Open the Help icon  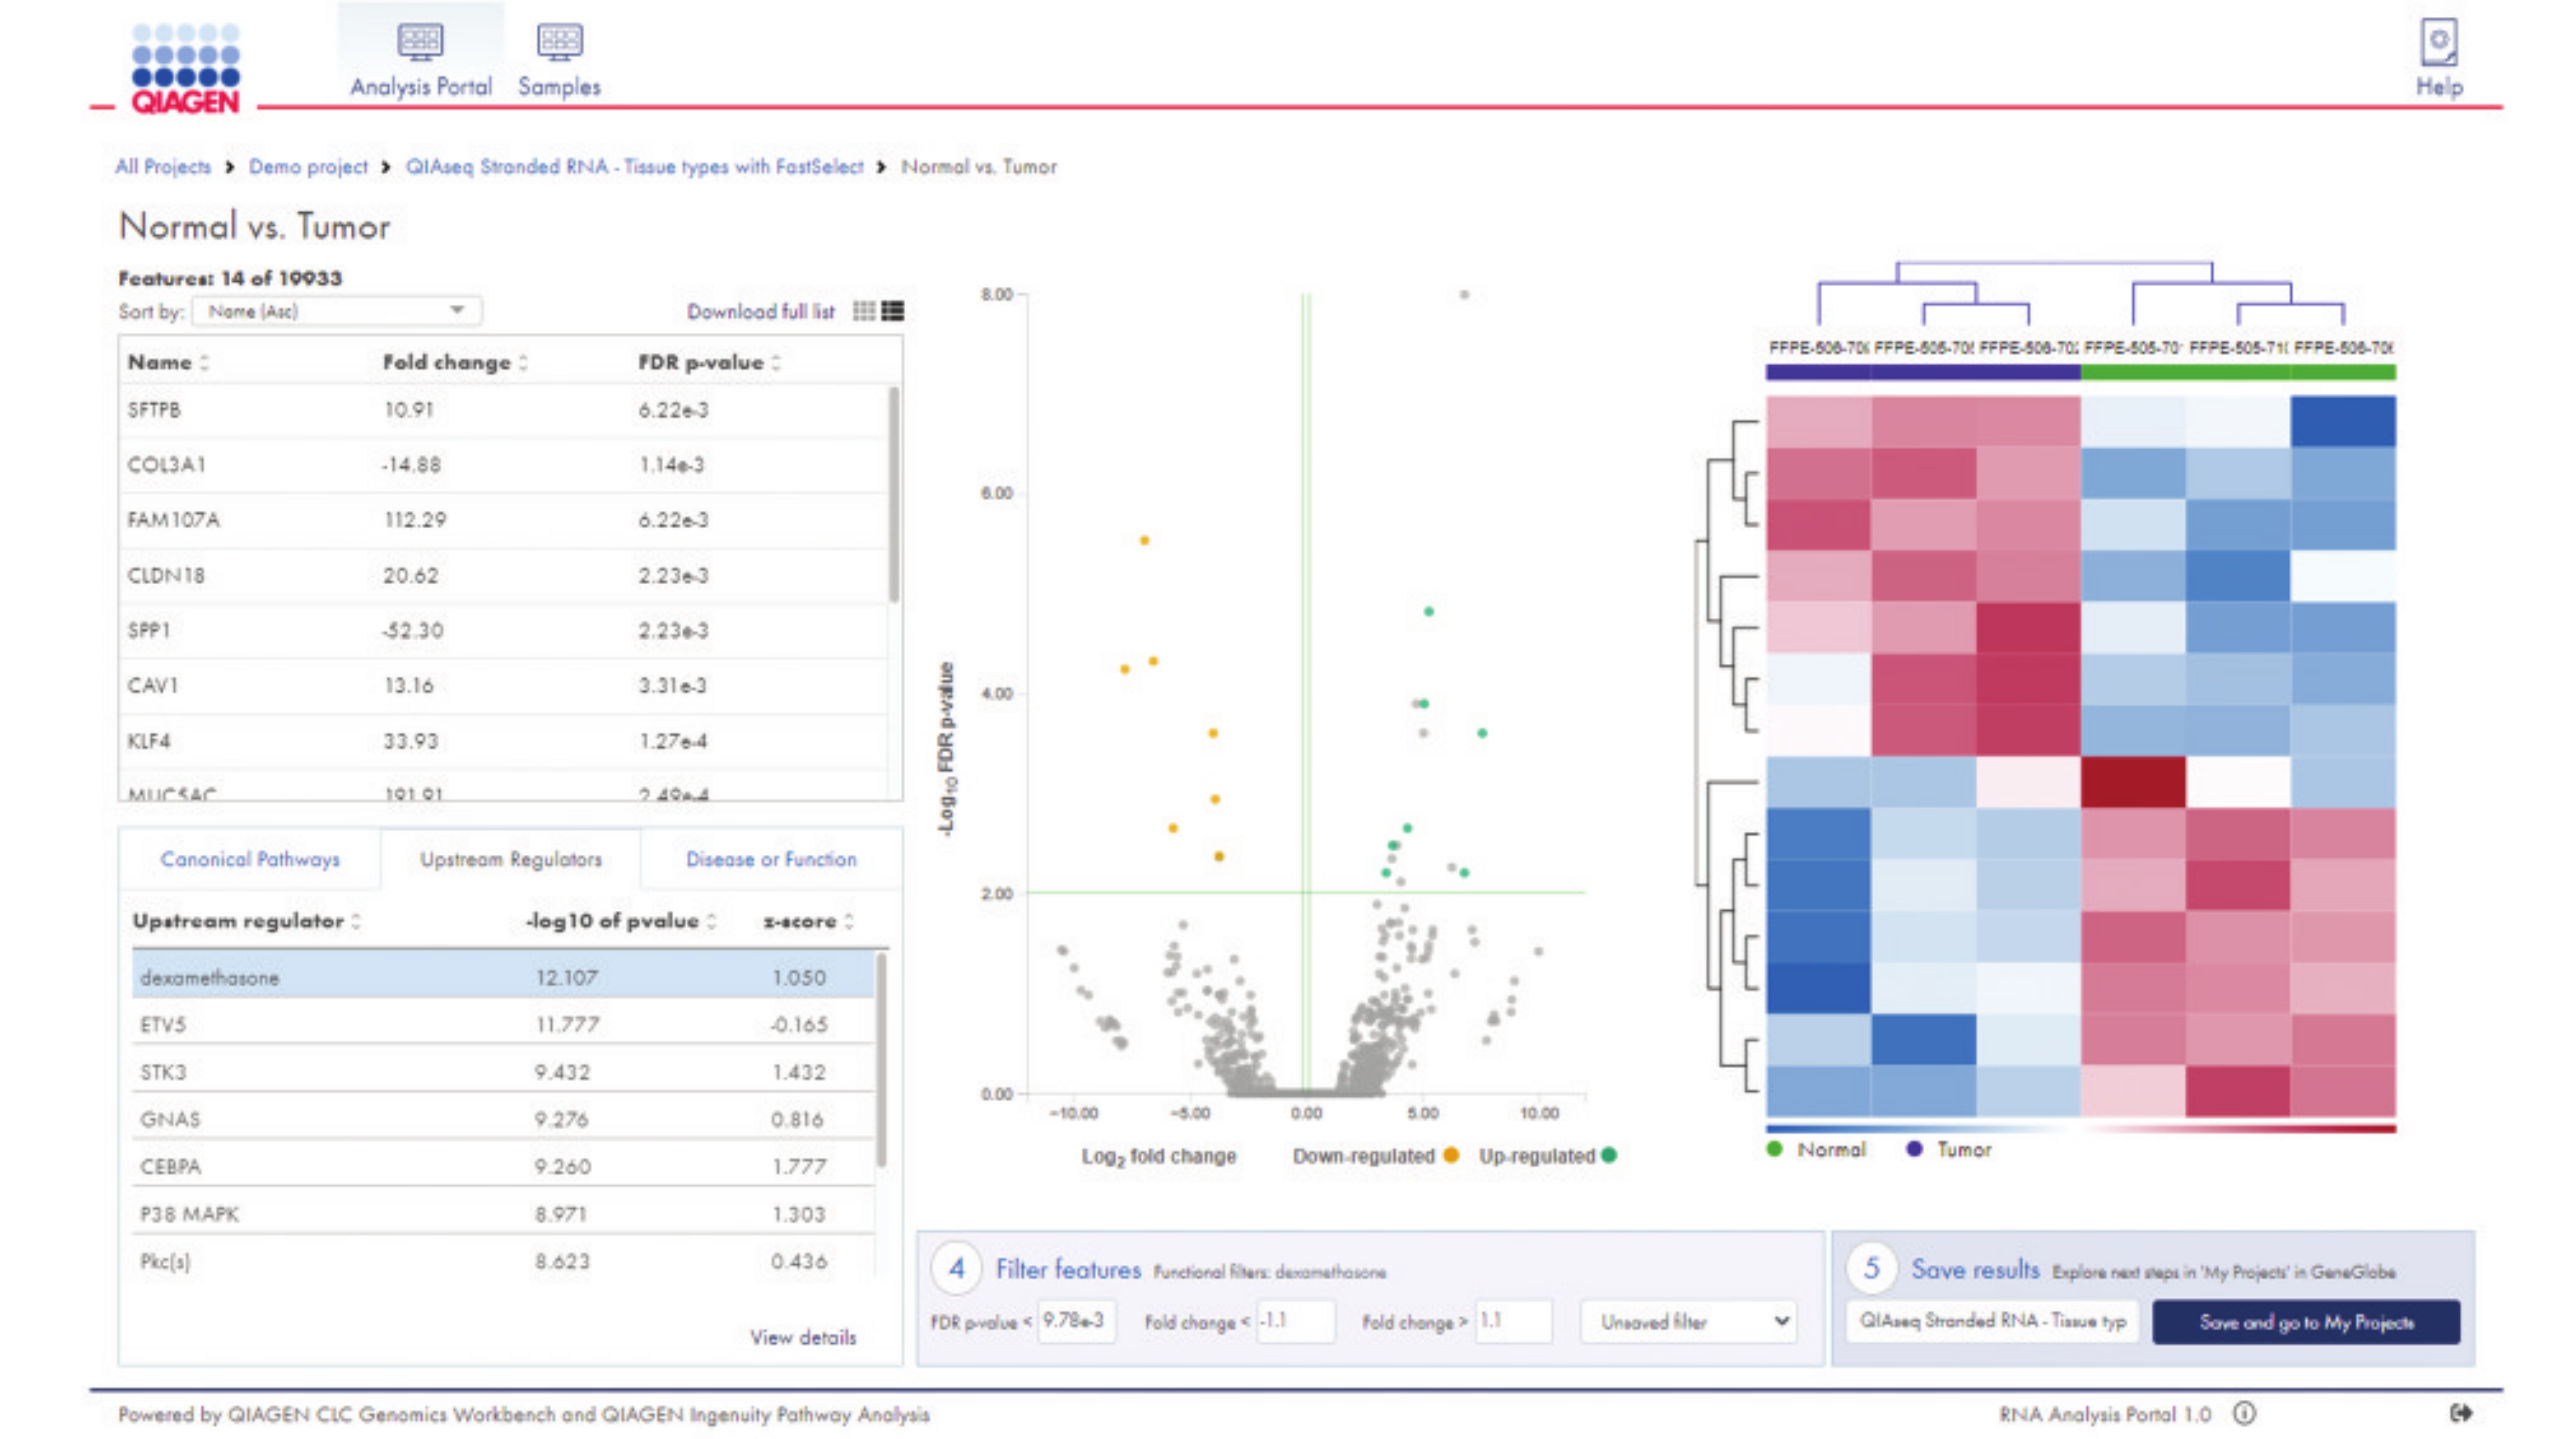click(x=2438, y=43)
